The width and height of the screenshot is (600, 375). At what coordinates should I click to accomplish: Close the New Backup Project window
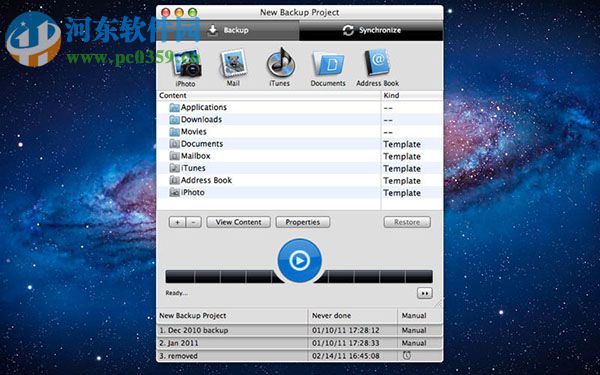point(165,13)
